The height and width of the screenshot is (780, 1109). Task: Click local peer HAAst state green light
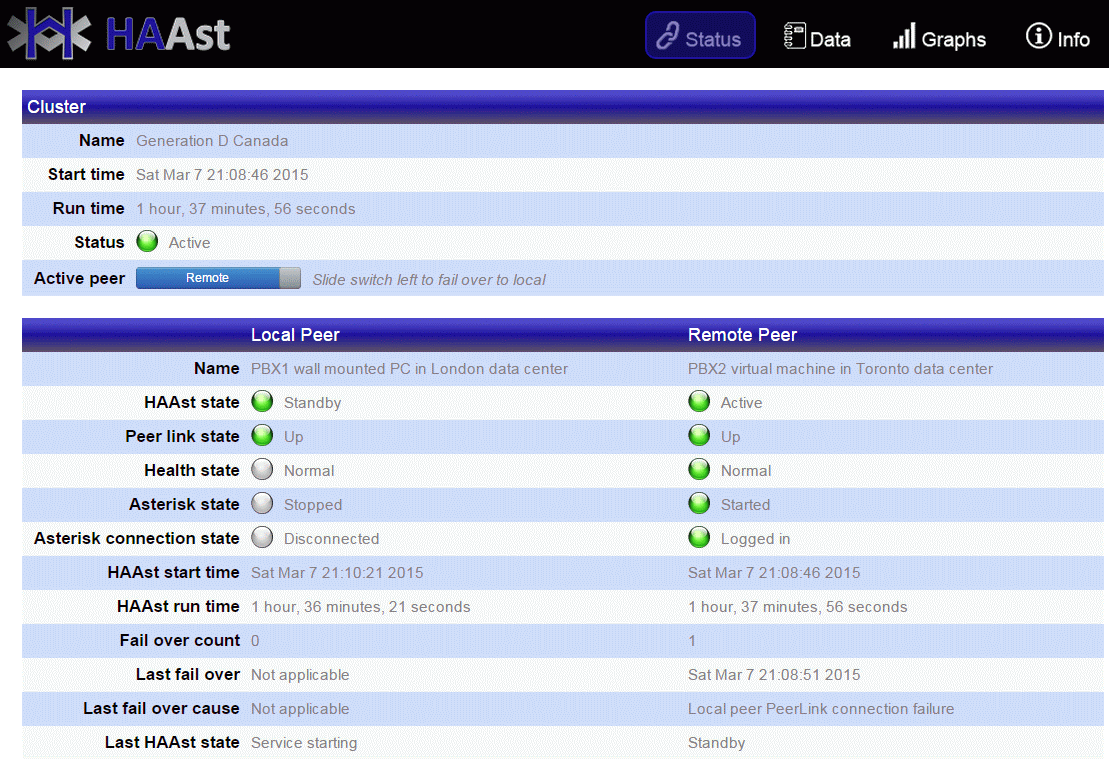(262, 402)
